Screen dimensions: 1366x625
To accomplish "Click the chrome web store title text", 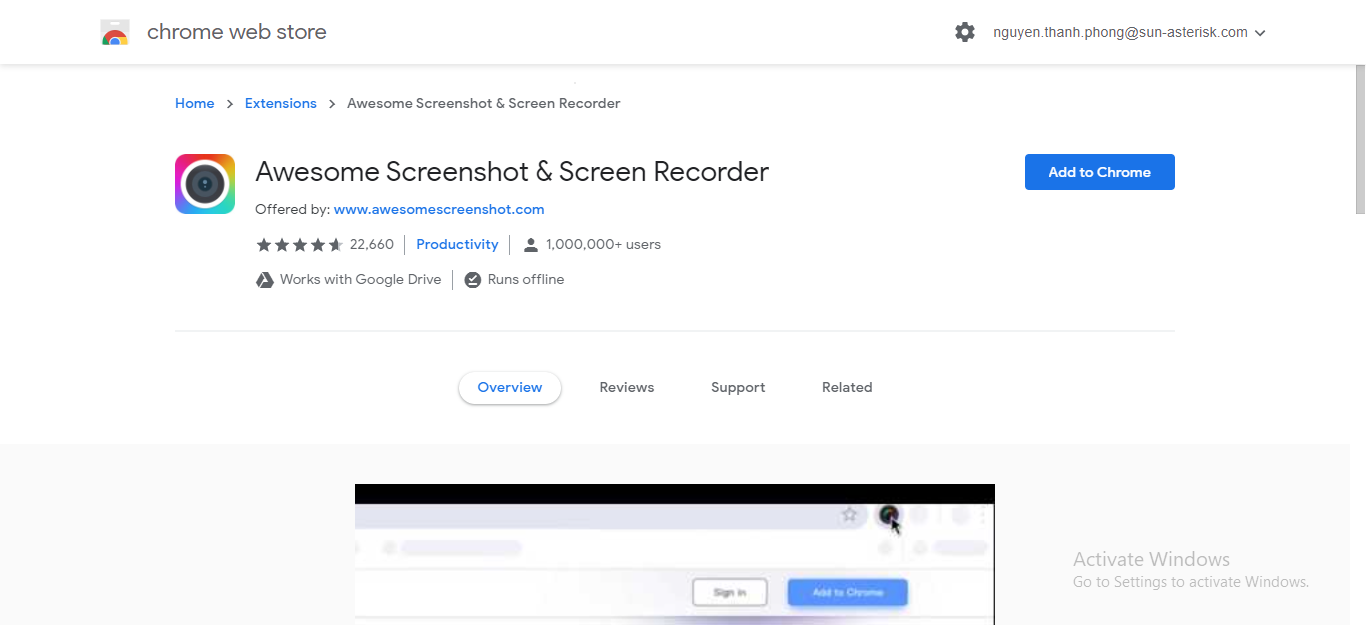I will 237,32.
